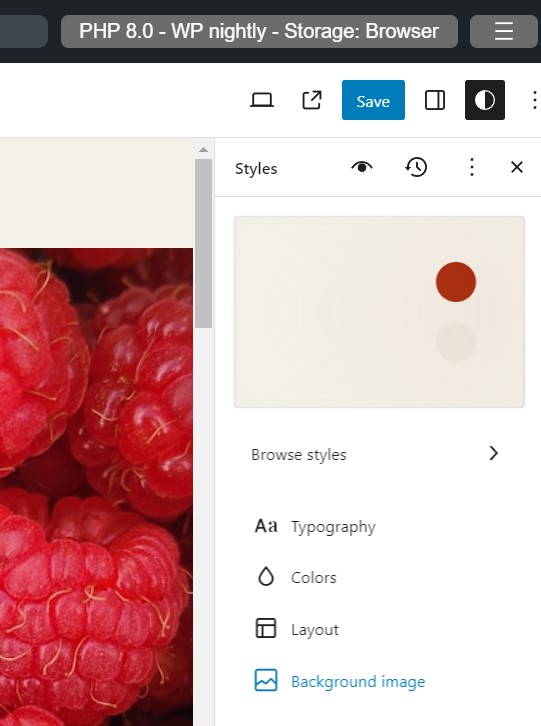The height and width of the screenshot is (726, 541).
Task: Expand the Browse styles chevron arrow
Action: pos(494,453)
